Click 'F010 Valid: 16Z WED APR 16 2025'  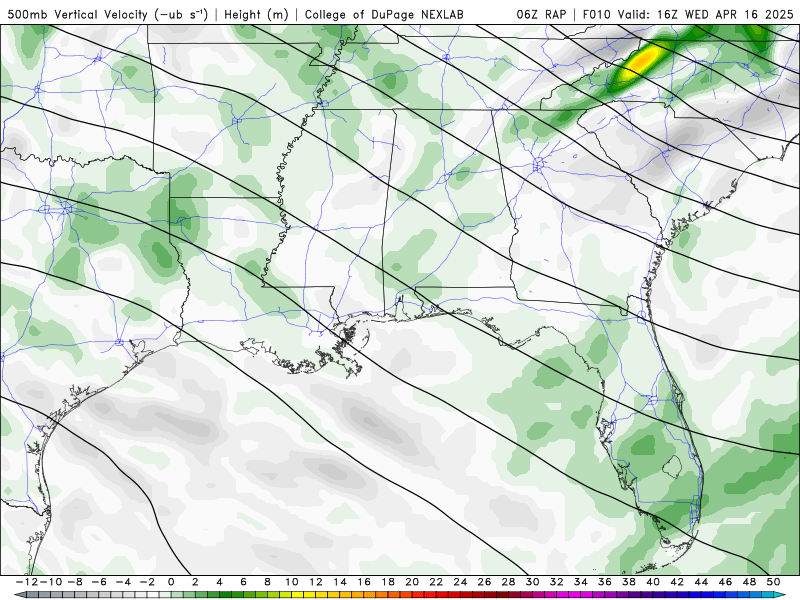(688, 14)
